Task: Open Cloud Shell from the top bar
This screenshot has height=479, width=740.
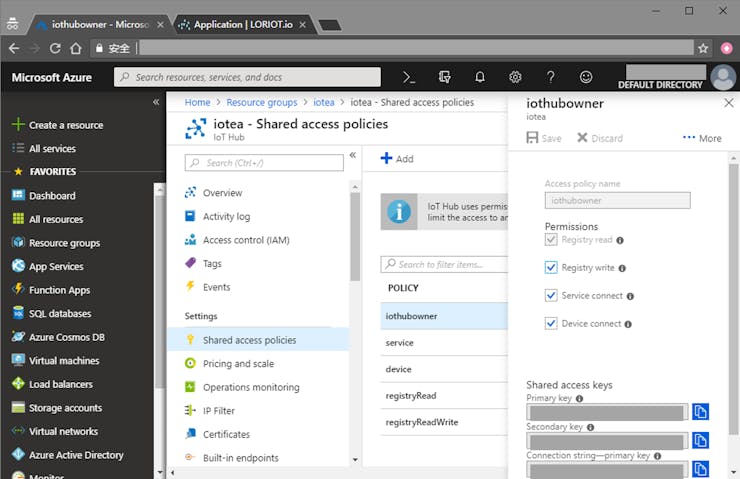Action: coord(409,77)
